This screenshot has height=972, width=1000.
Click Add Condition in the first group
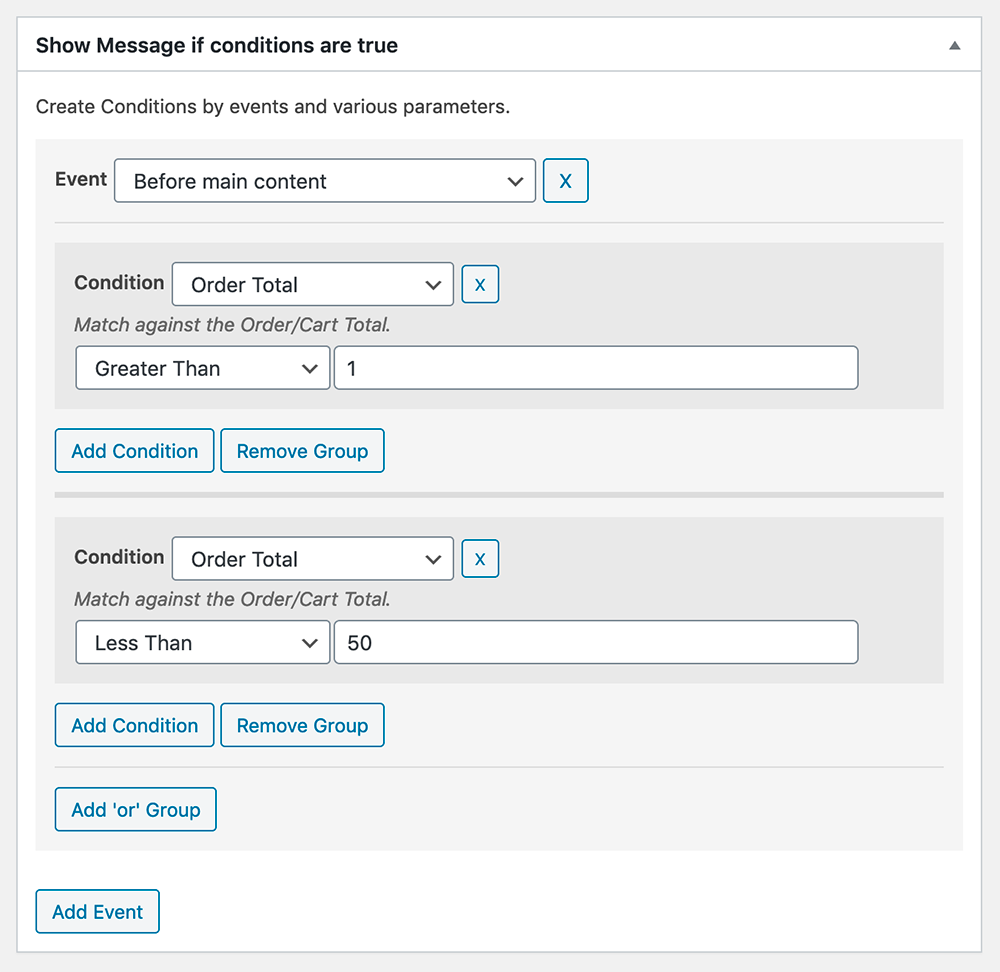(x=134, y=450)
